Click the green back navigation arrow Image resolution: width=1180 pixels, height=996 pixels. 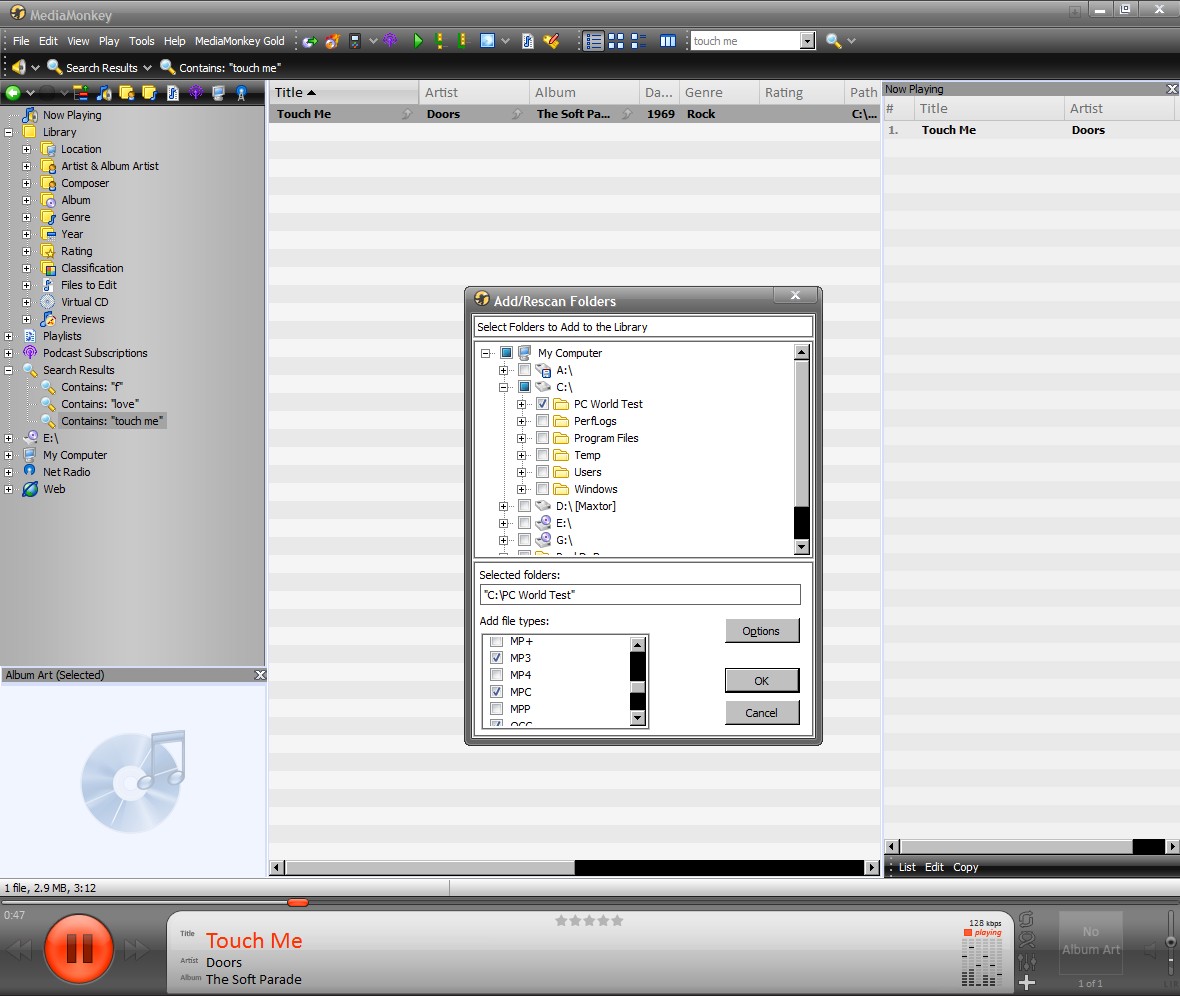pos(13,93)
